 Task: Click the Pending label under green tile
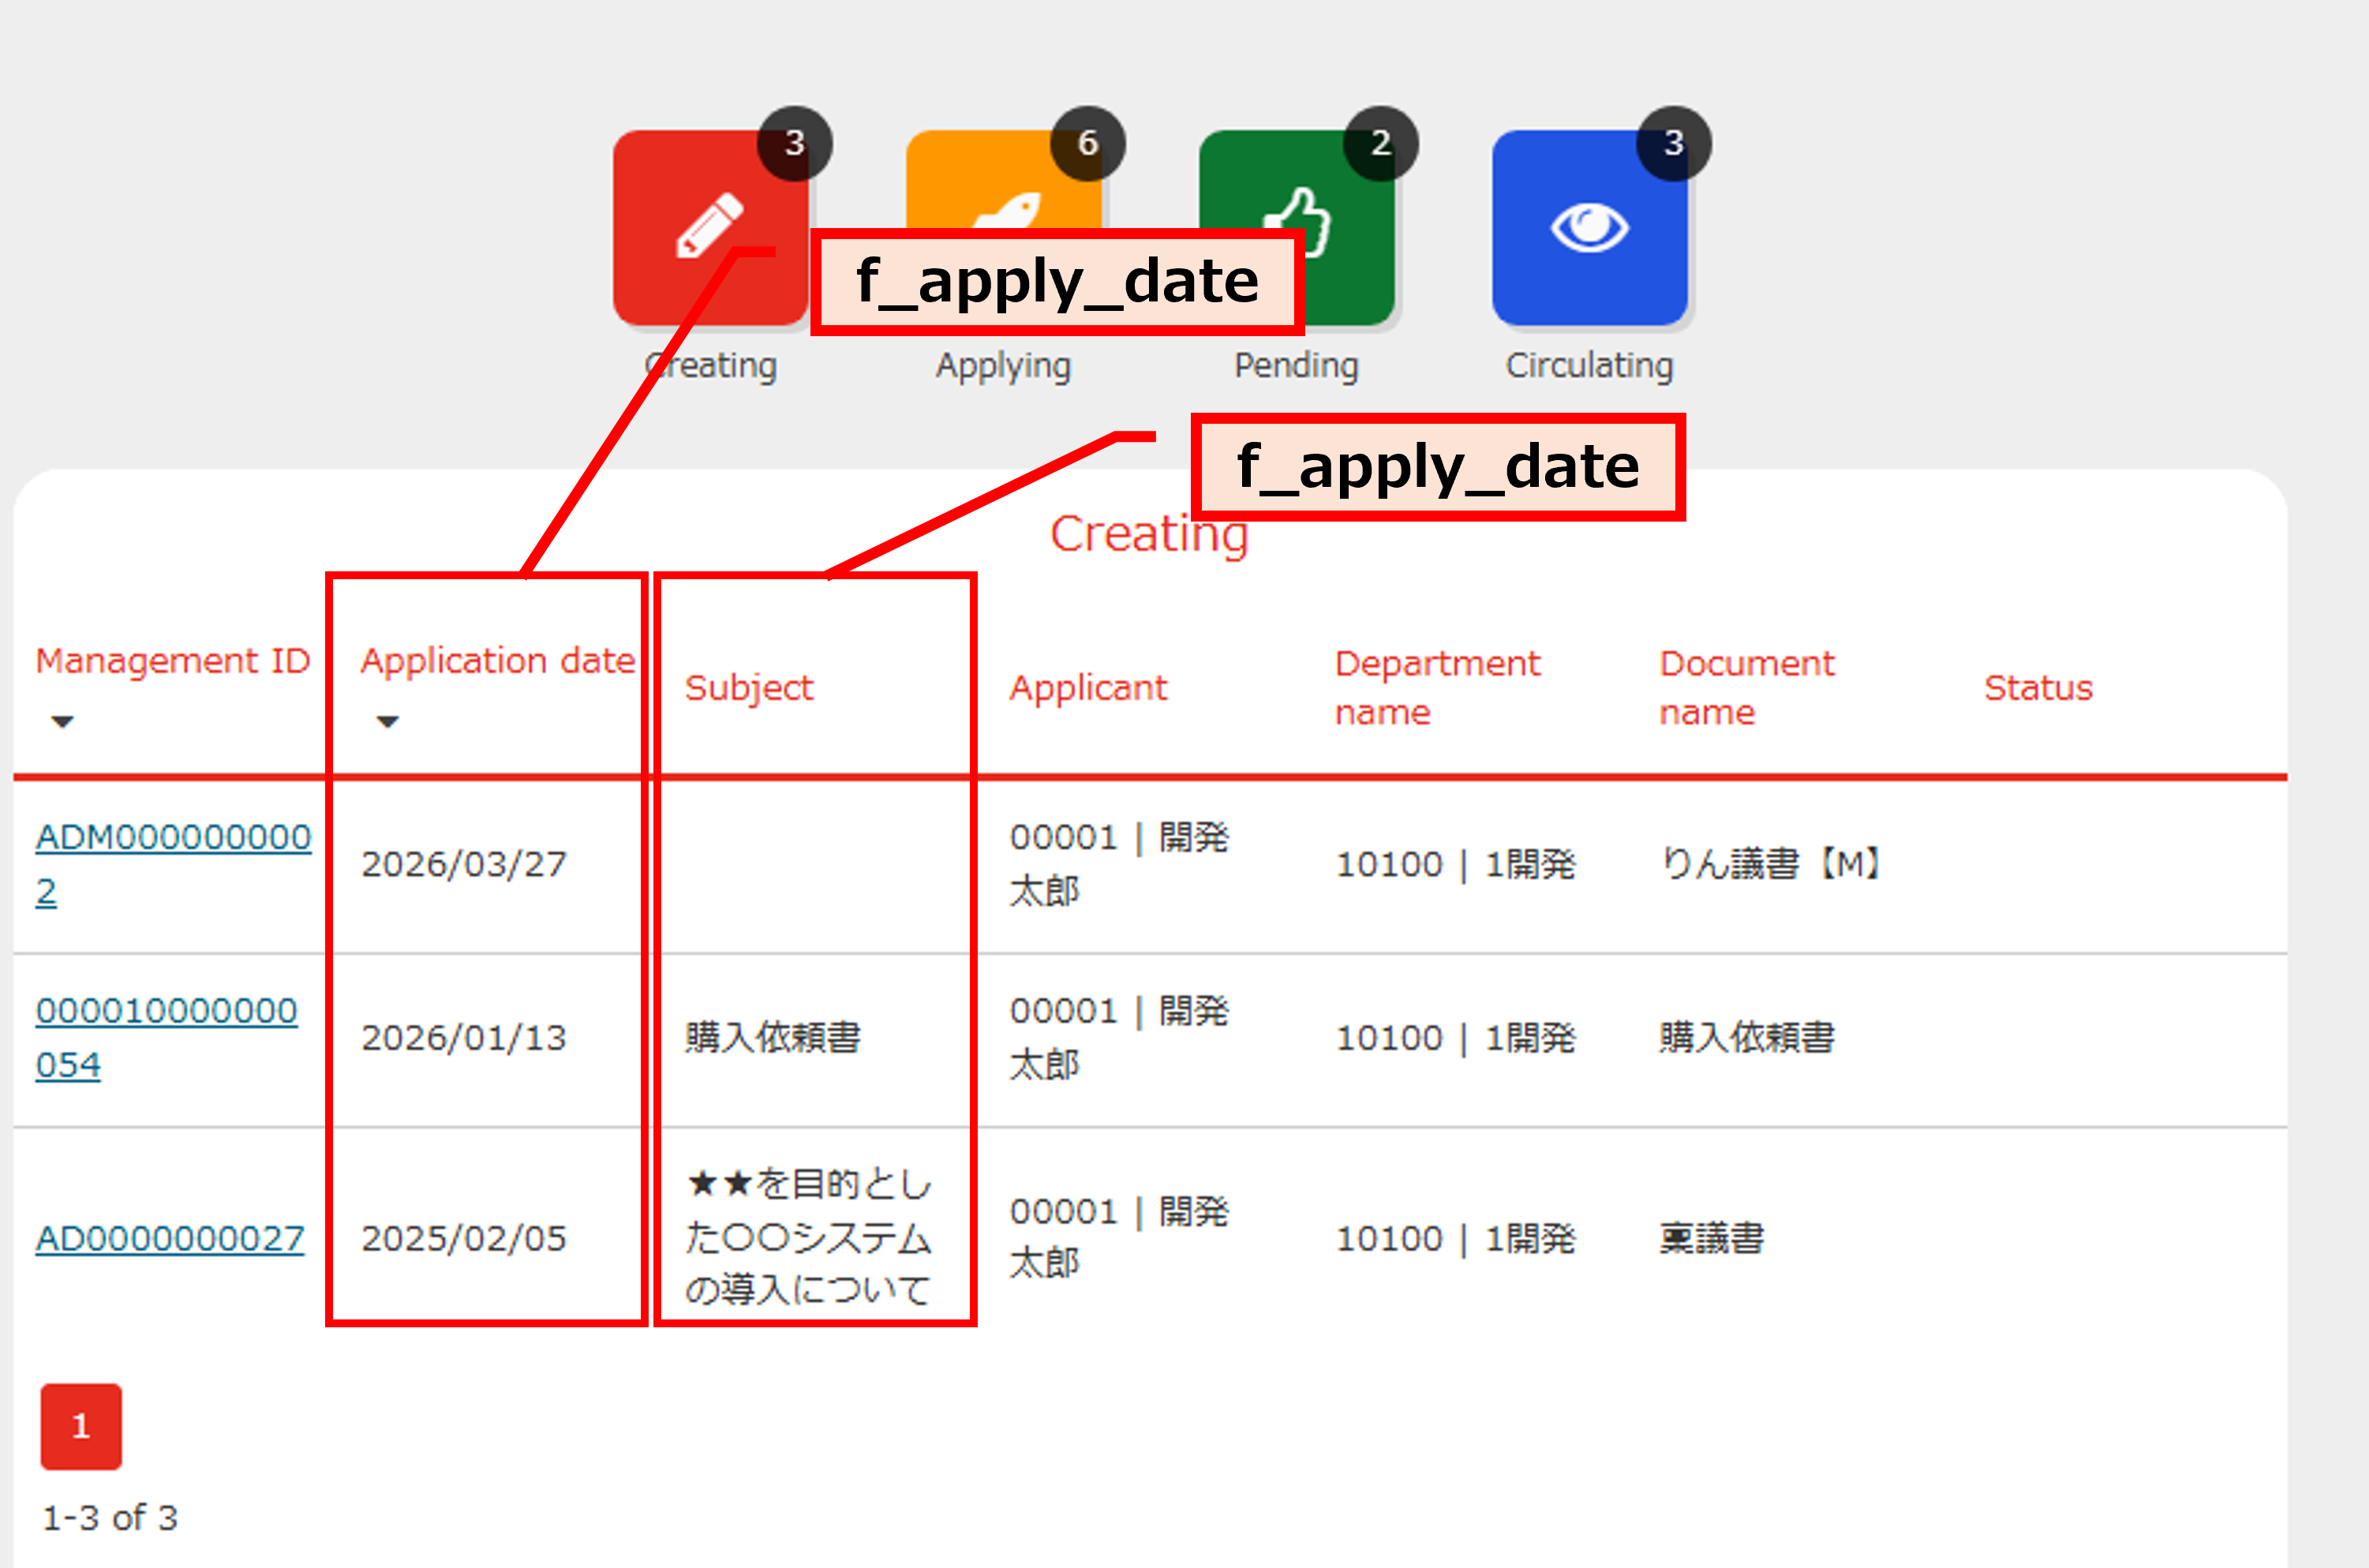pyautogui.click(x=1296, y=366)
